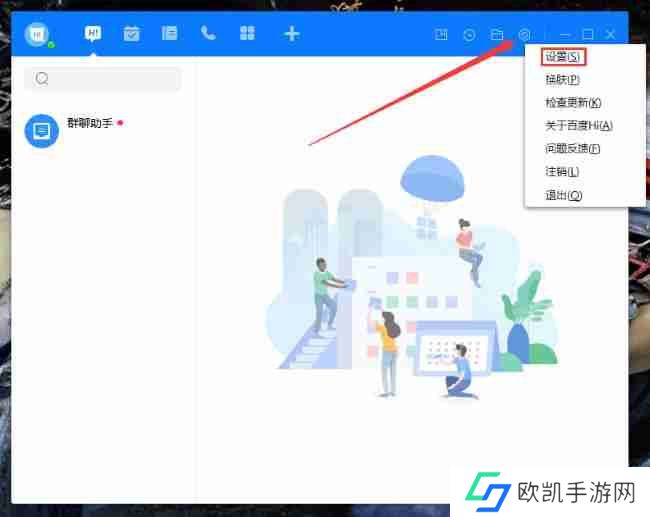Open the main menu circle icon
The height and width of the screenshot is (517, 650).
[x=524, y=35]
